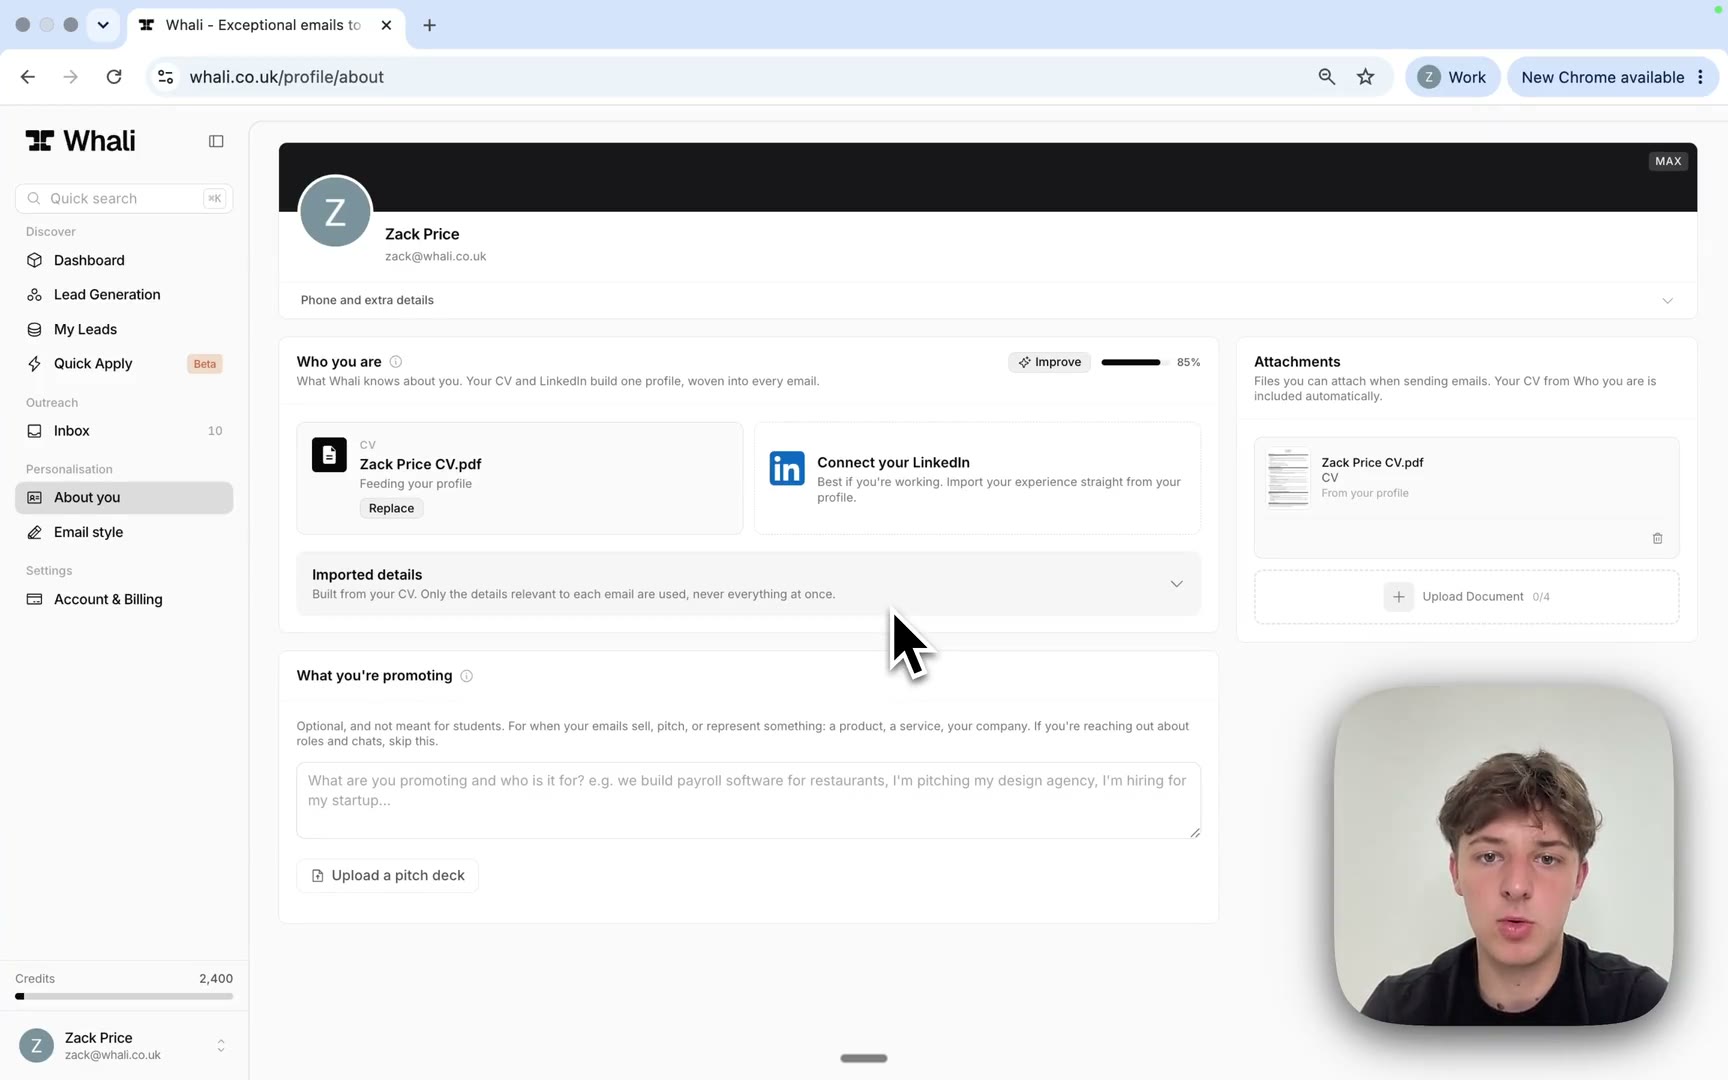Click the zoom magnifier in address bar
The width and height of the screenshot is (1728, 1080).
click(1326, 77)
